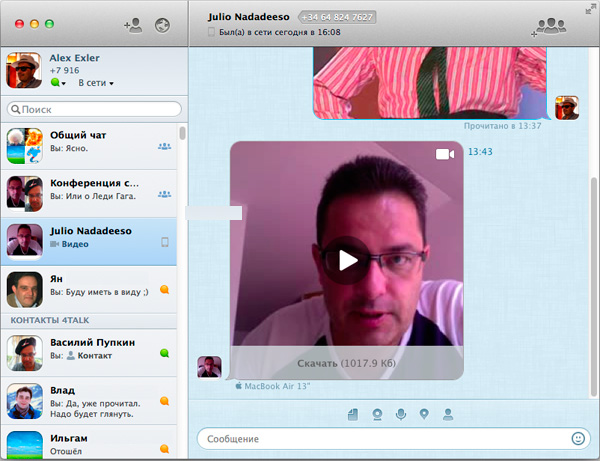Click the webcam video message icon
This screenshot has width=600, height=461.
377,414
